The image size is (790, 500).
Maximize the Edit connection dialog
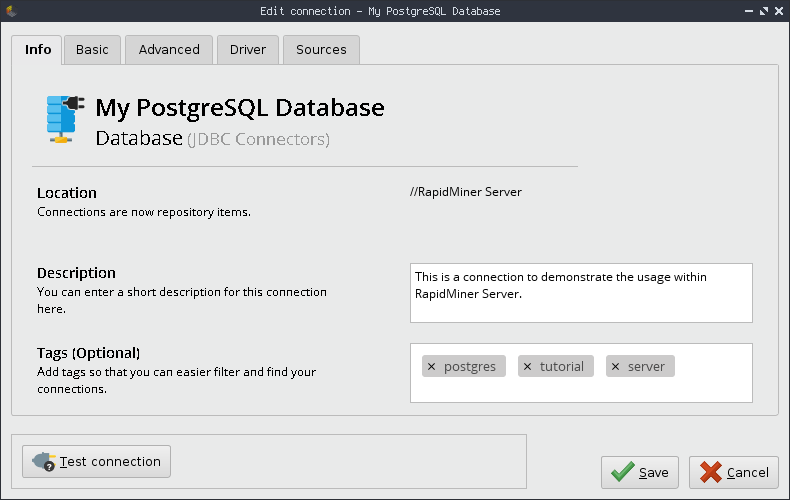[763, 11]
